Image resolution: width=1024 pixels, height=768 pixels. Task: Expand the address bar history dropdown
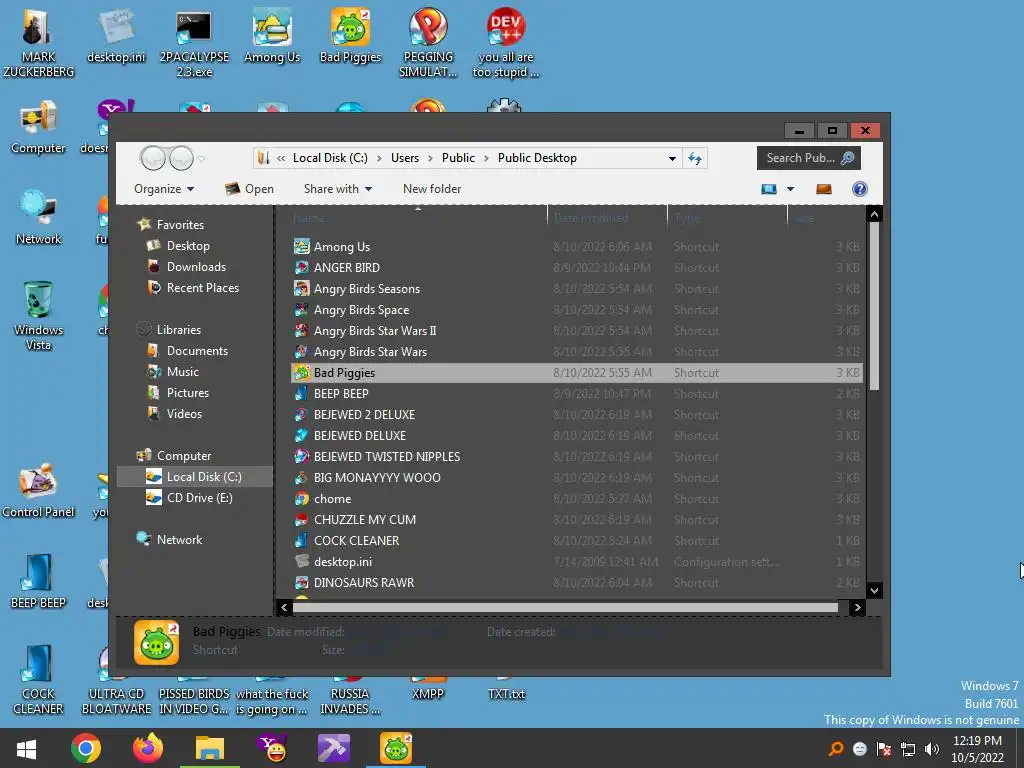(x=672, y=158)
